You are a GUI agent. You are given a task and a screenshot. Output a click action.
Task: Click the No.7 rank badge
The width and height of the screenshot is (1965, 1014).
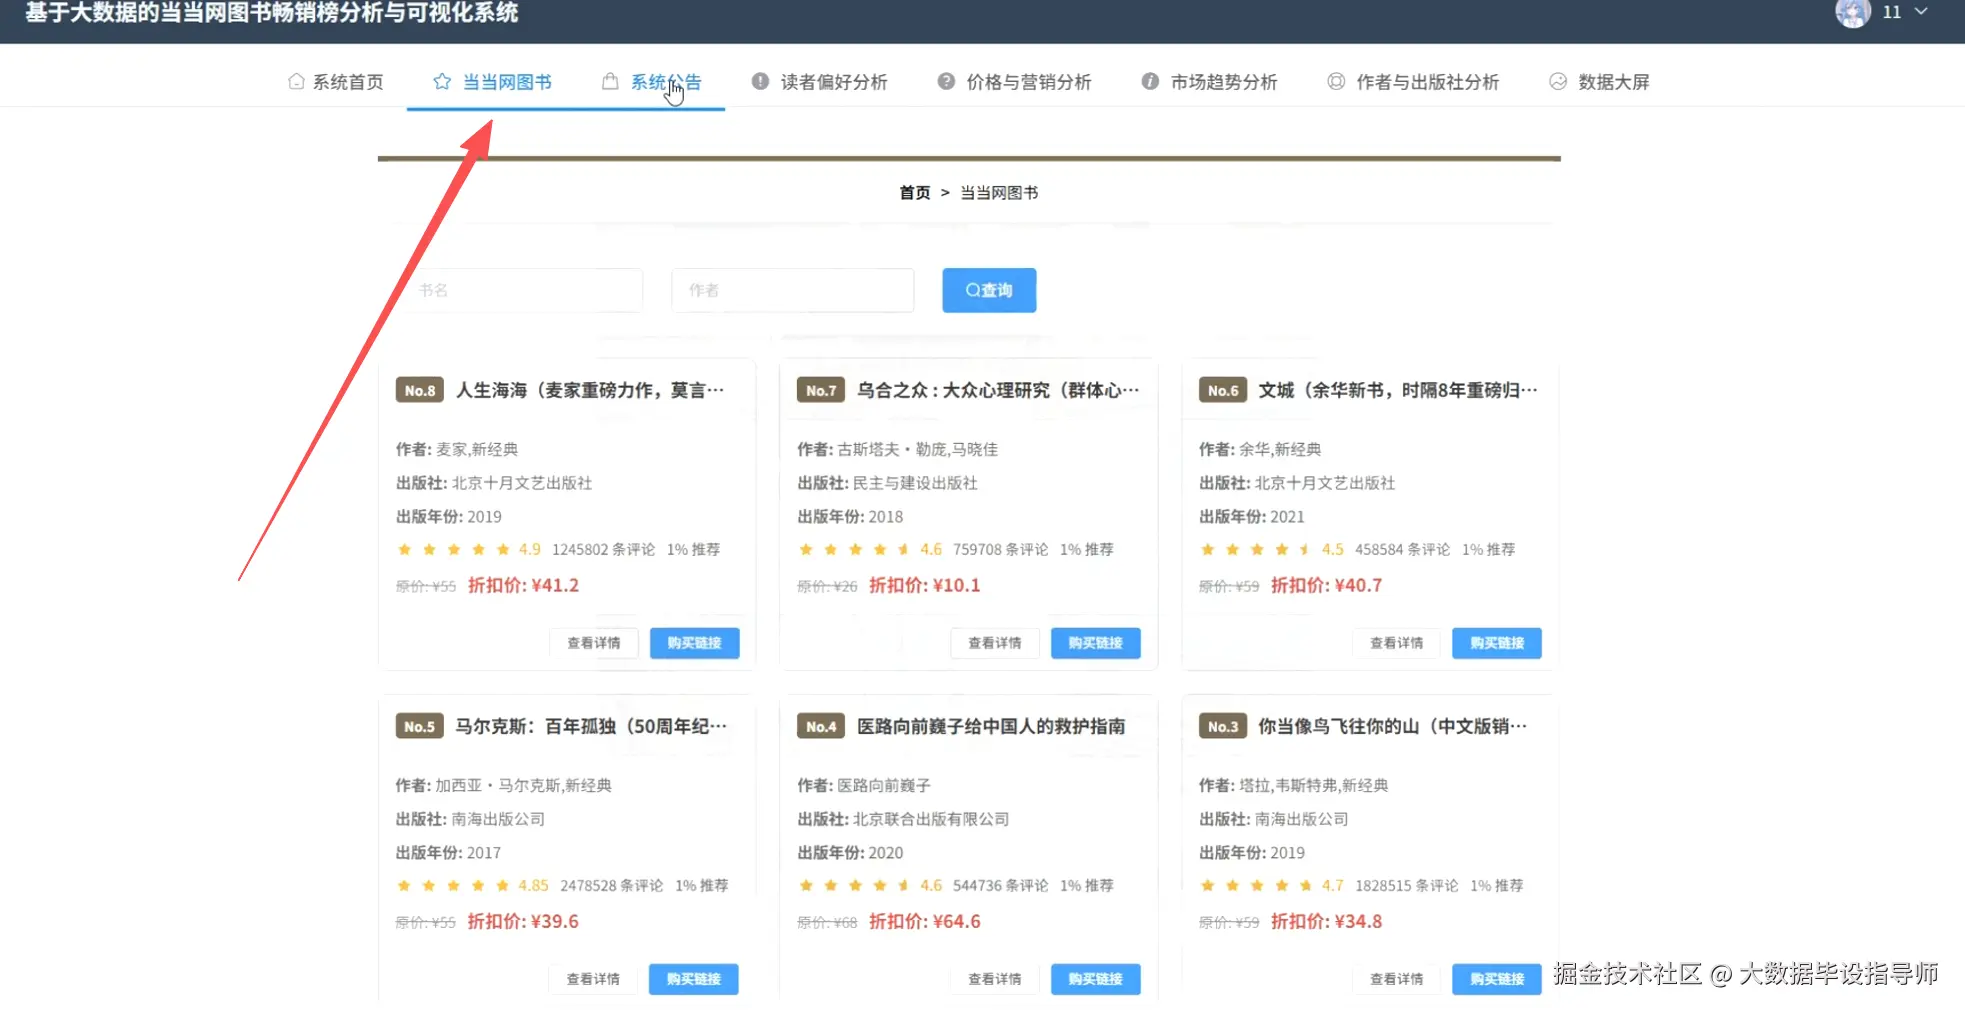pyautogui.click(x=821, y=390)
